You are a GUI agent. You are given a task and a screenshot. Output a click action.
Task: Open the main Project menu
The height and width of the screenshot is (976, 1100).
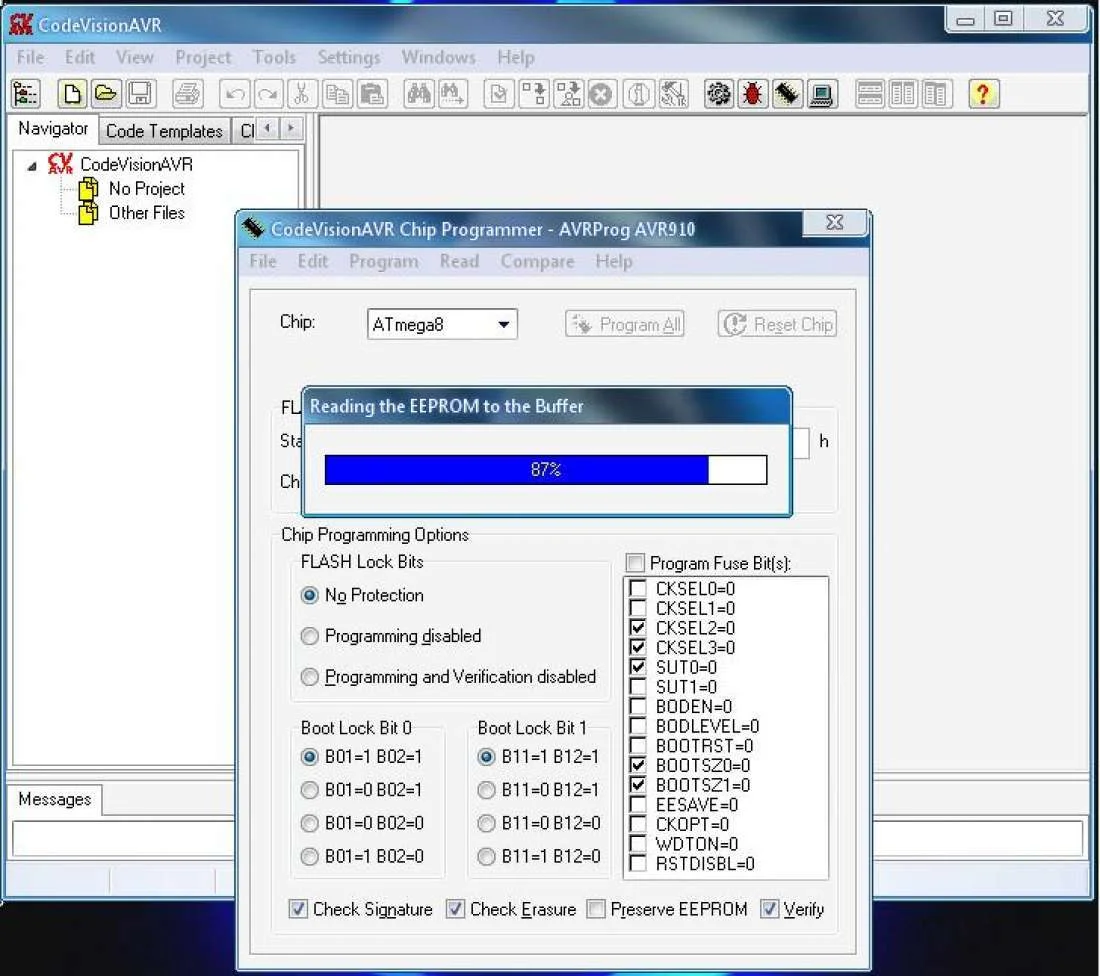pyautogui.click(x=203, y=58)
